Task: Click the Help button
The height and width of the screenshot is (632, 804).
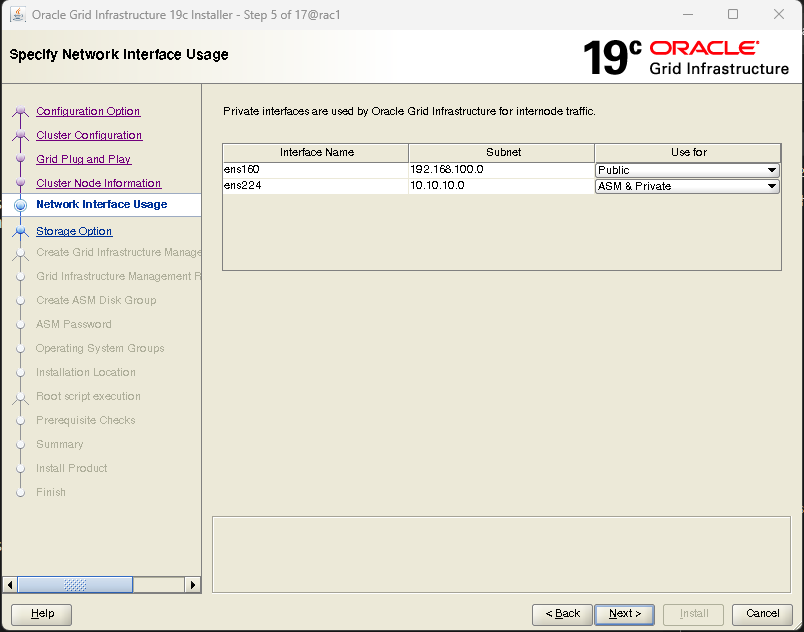Action: pos(42,614)
